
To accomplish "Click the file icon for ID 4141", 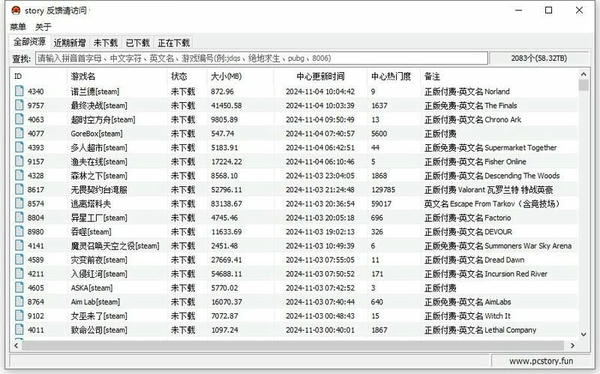I will pyautogui.click(x=19, y=245).
